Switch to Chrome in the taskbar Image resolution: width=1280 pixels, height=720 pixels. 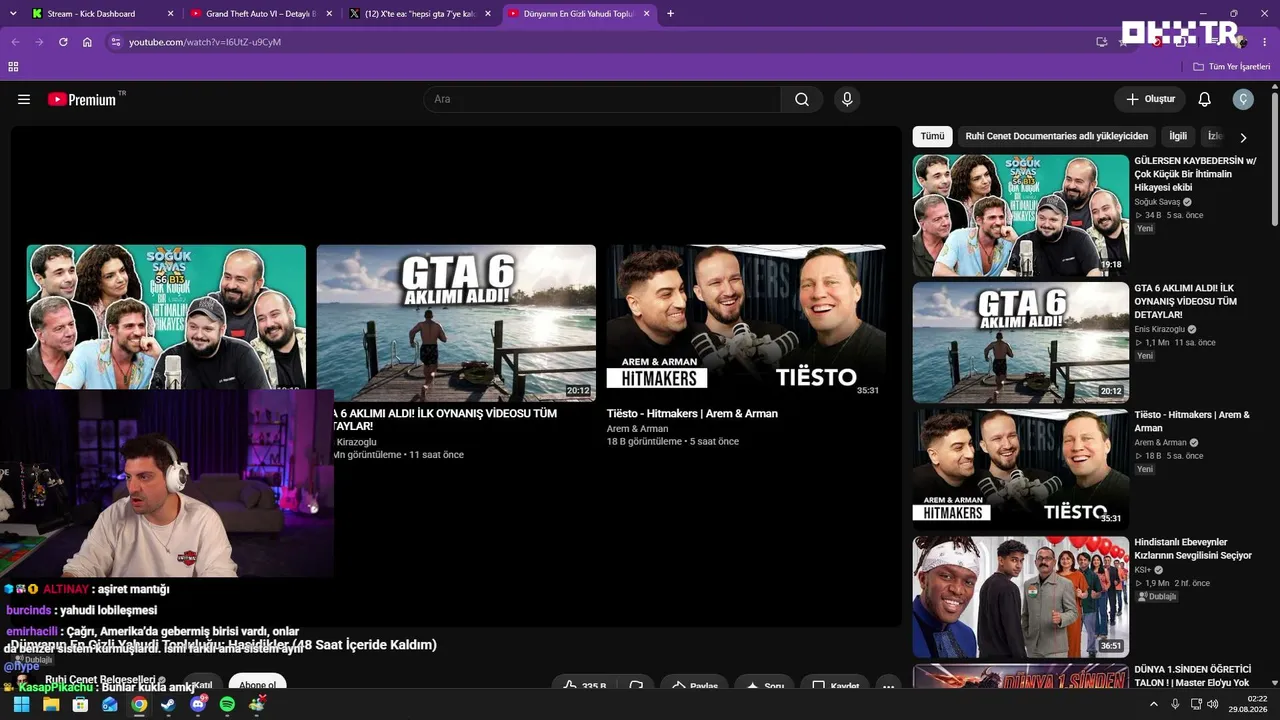pos(139,705)
